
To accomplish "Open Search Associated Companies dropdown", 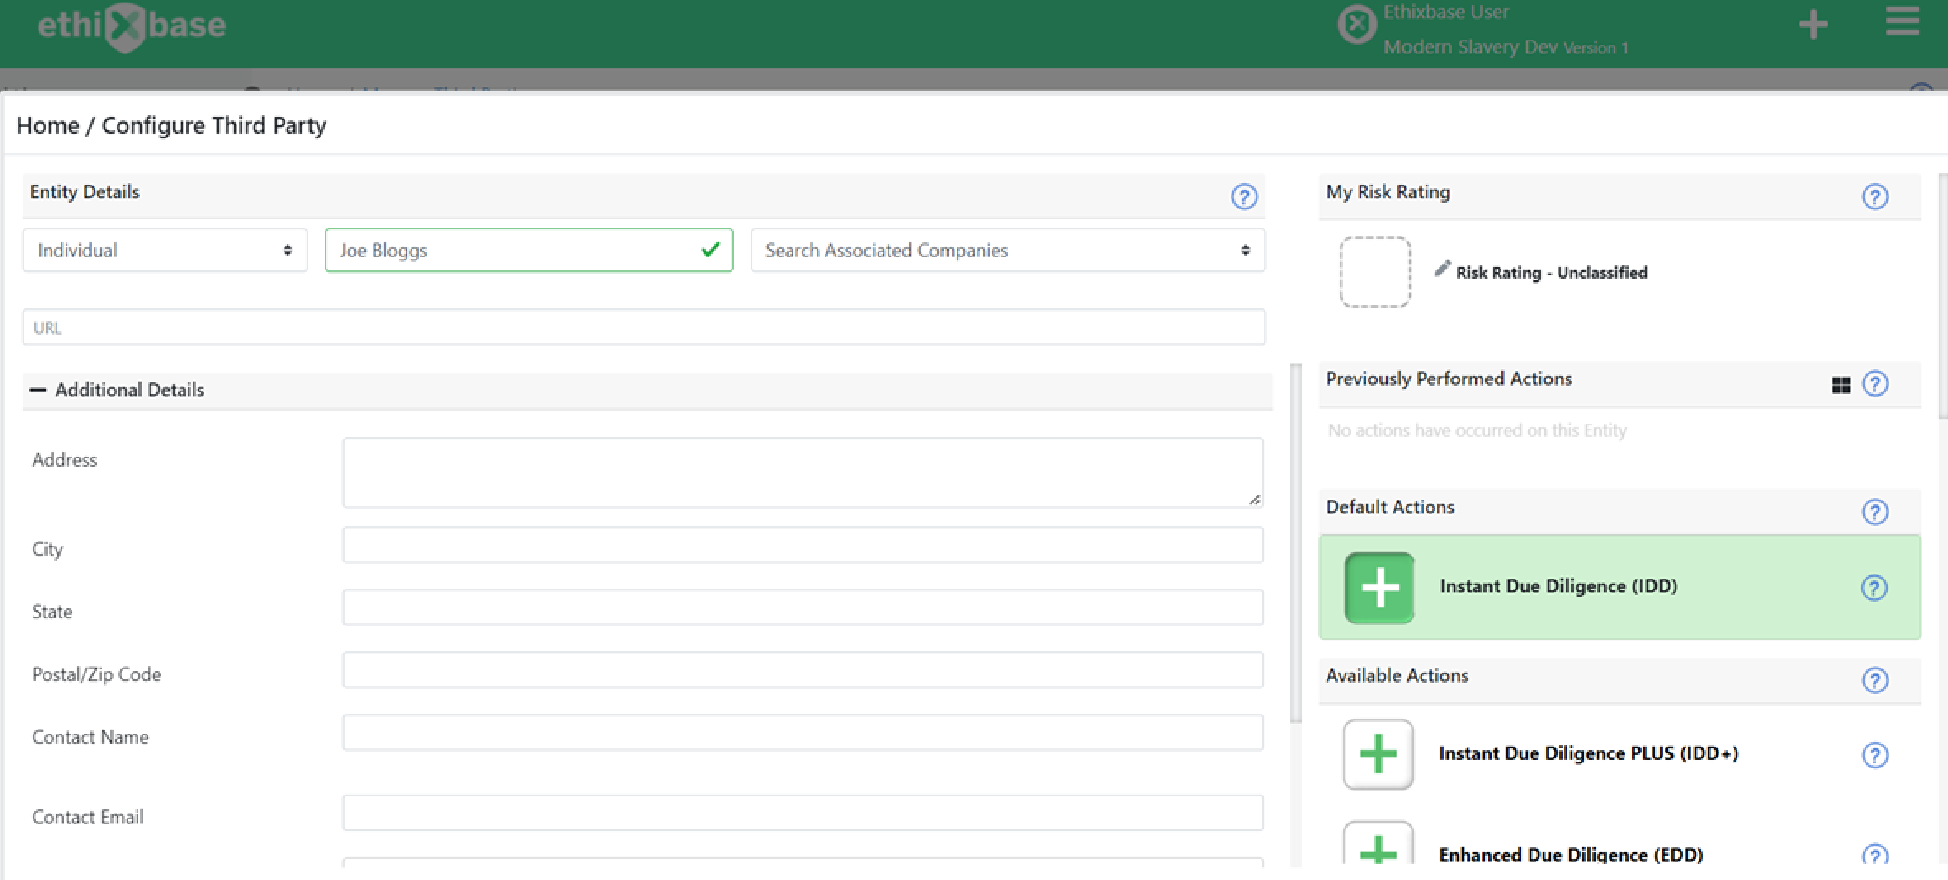I will pos(1008,250).
